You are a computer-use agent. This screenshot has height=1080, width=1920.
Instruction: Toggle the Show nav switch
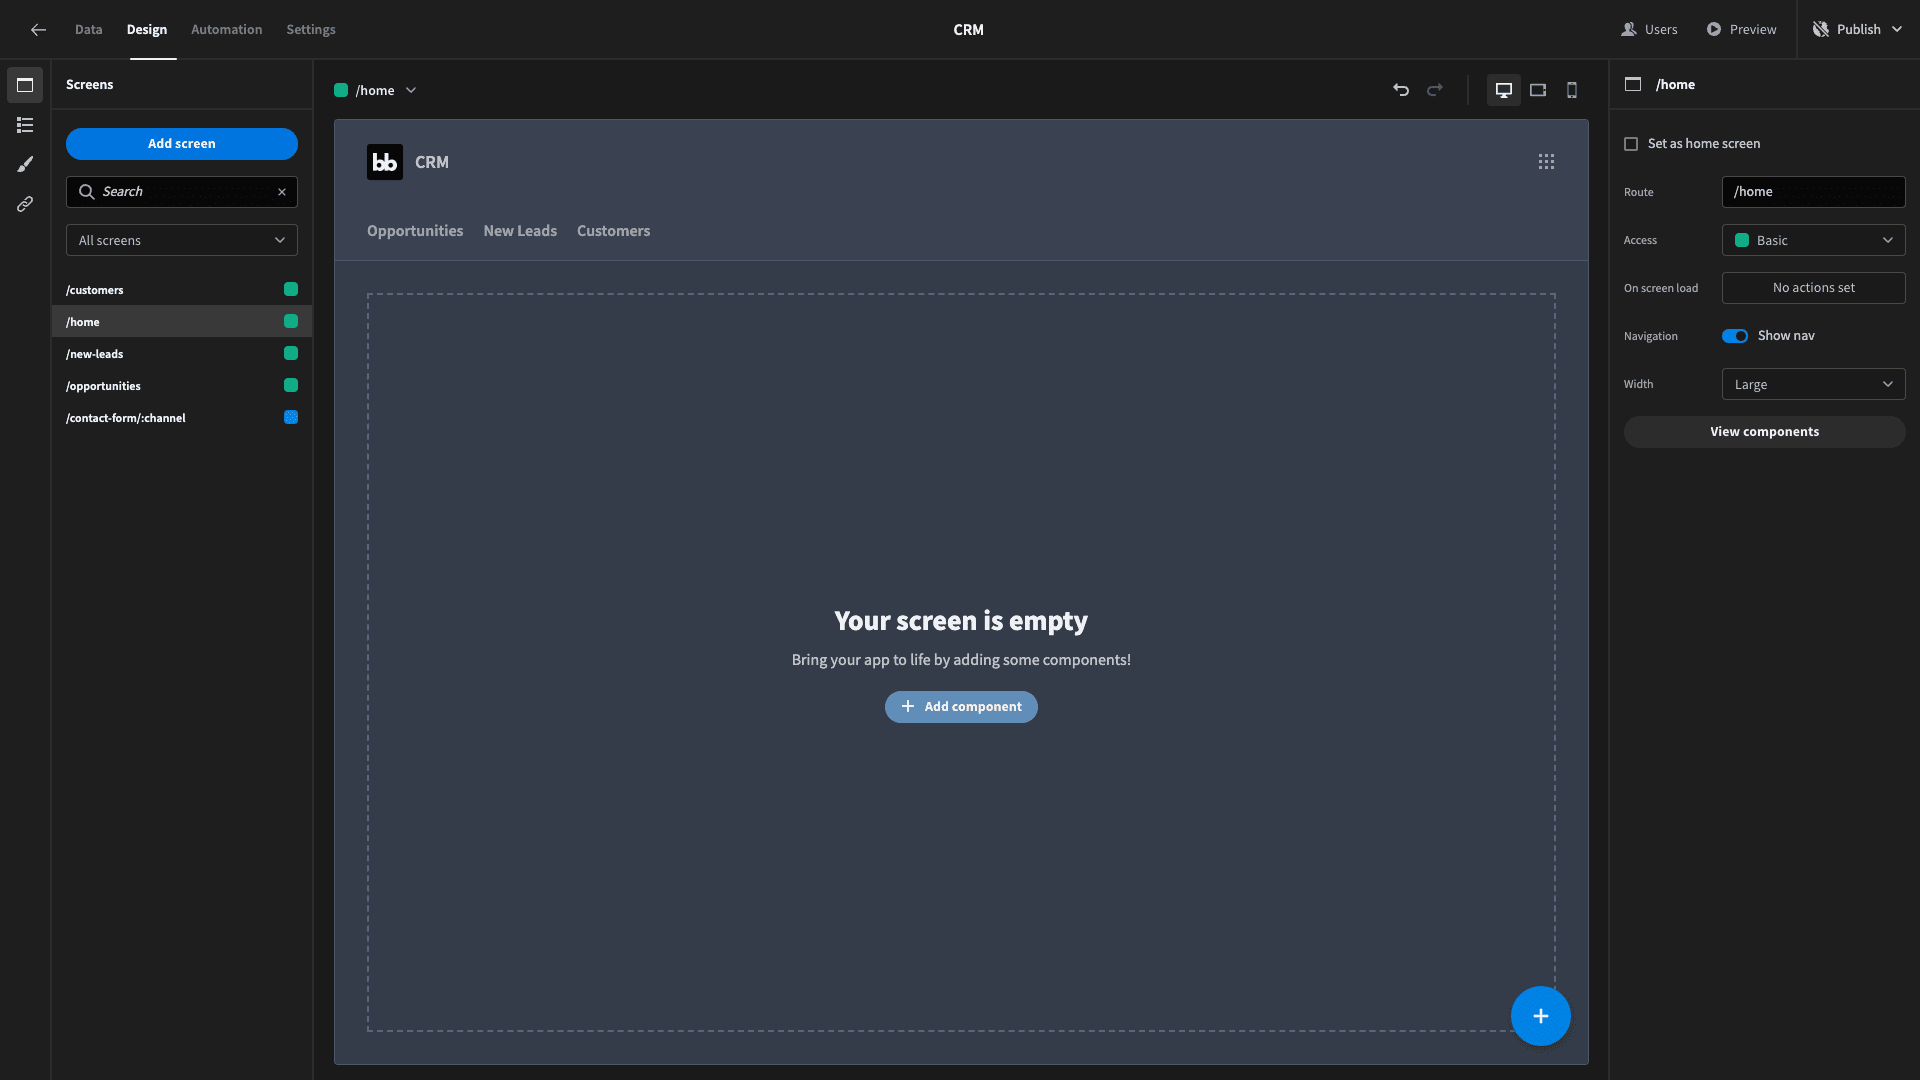pos(1735,336)
